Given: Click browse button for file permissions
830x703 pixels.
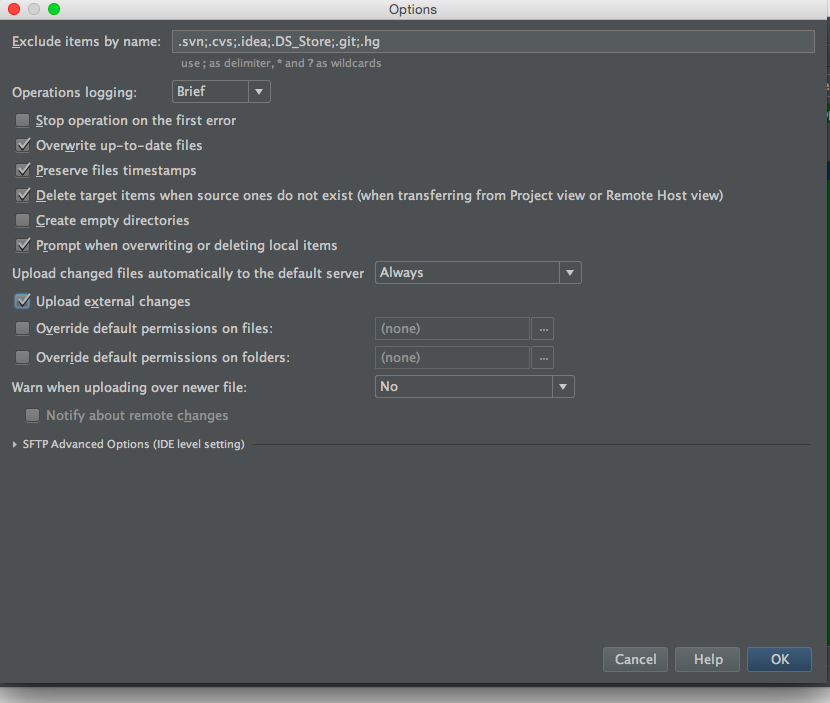Looking at the screenshot, I should pos(543,328).
